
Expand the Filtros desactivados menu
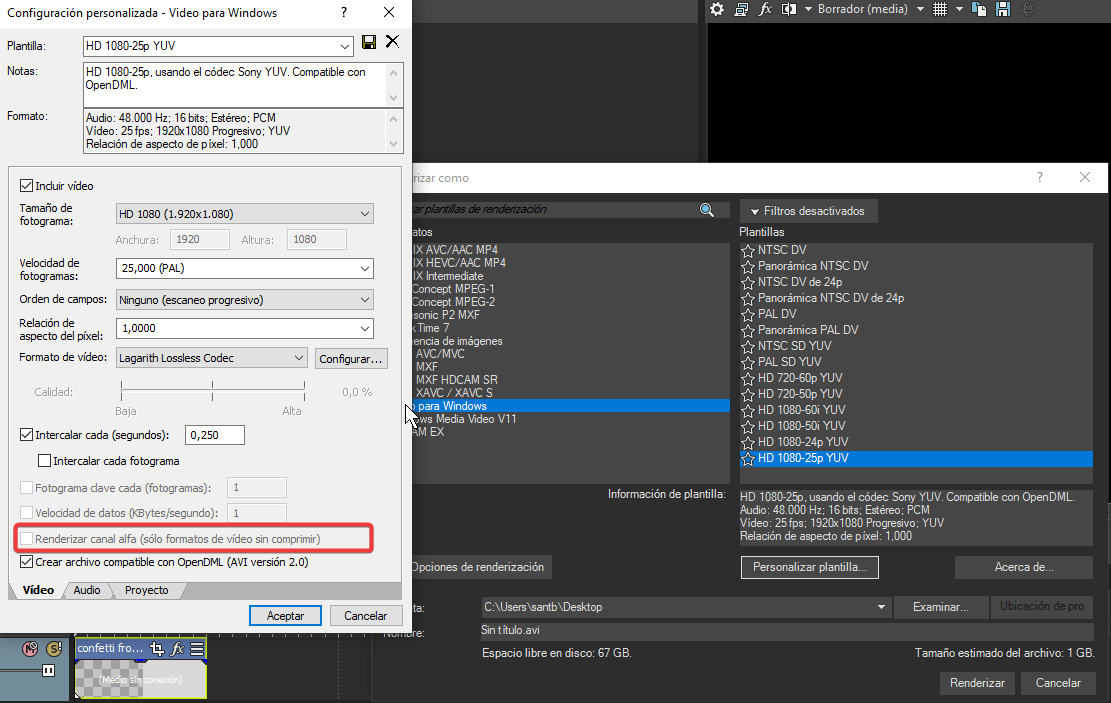pos(808,210)
